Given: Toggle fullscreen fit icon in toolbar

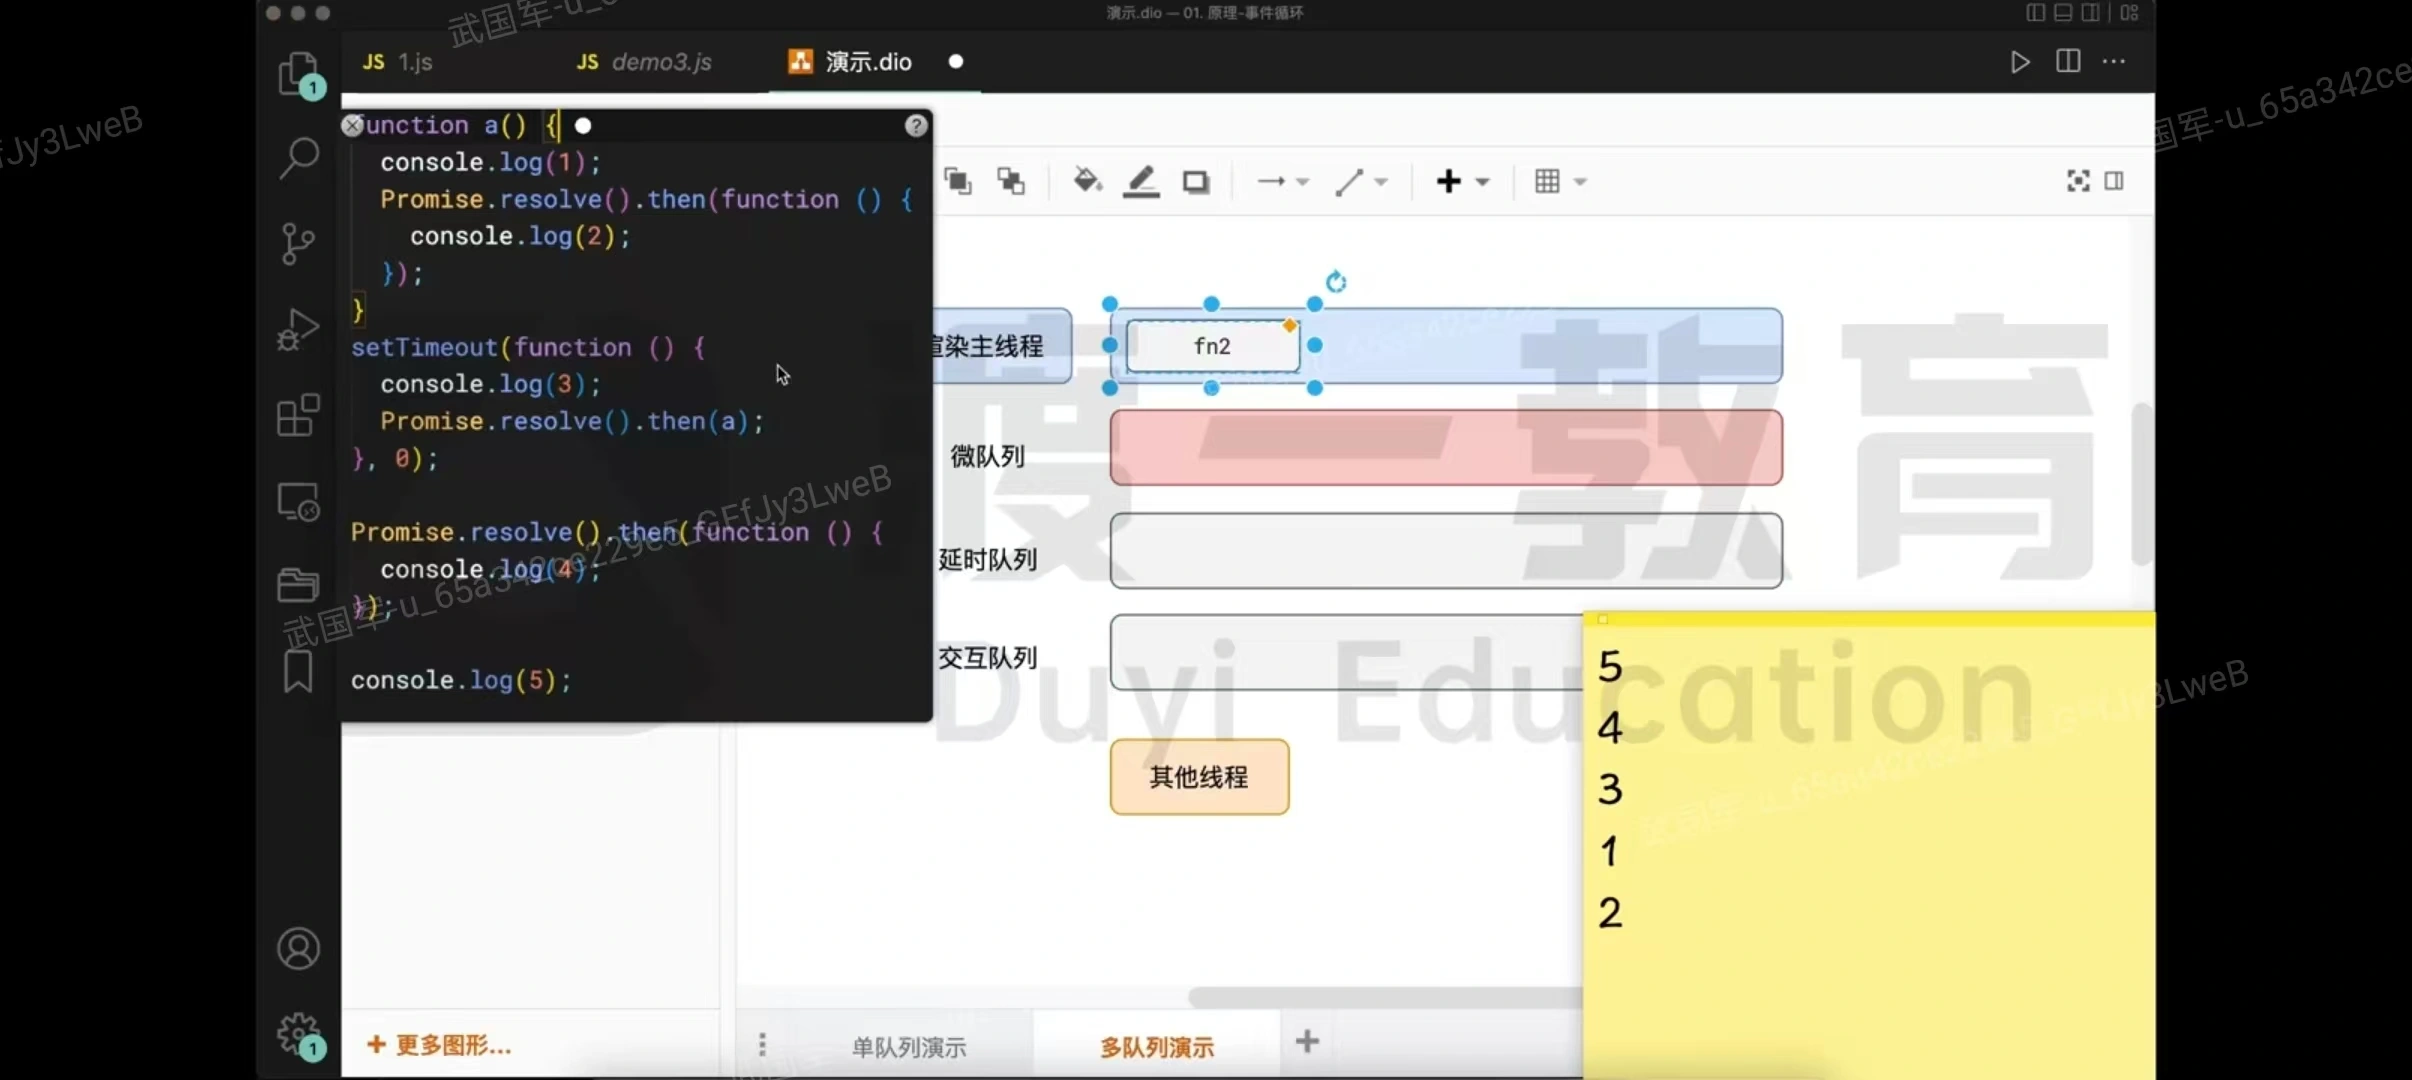Looking at the screenshot, I should point(2078,181).
